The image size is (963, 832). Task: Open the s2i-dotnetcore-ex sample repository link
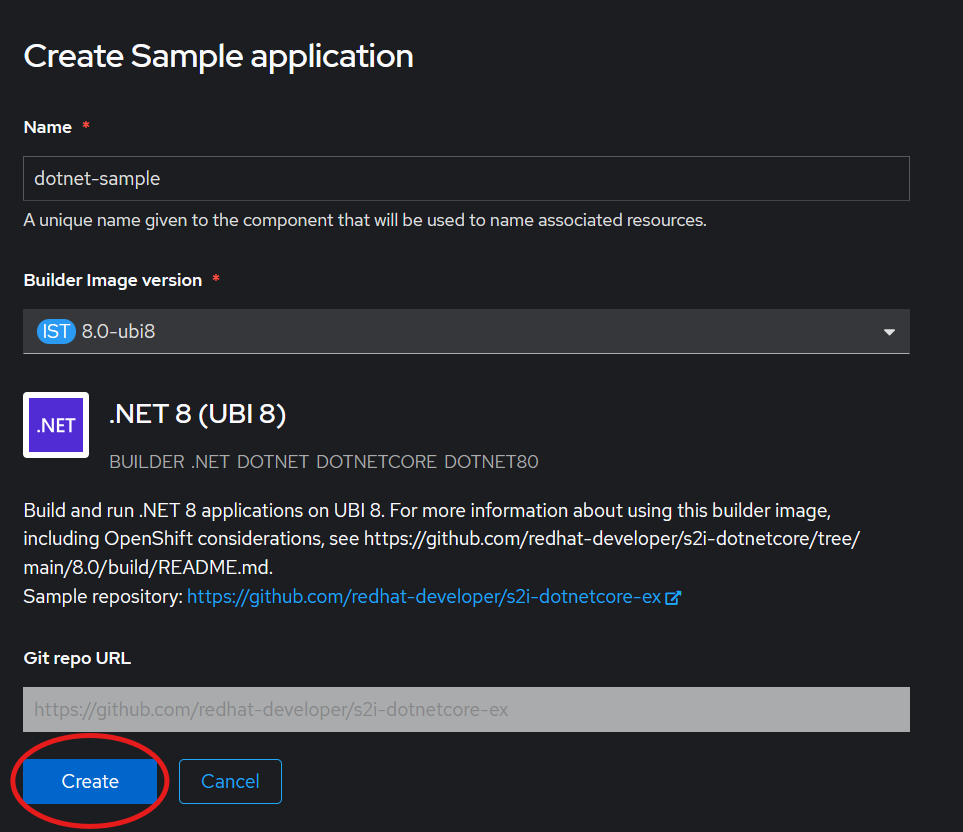pos(424,597)
